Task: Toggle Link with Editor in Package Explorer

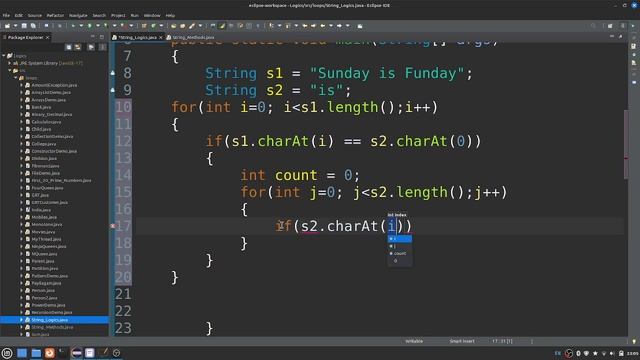Action: click(78, 47)
